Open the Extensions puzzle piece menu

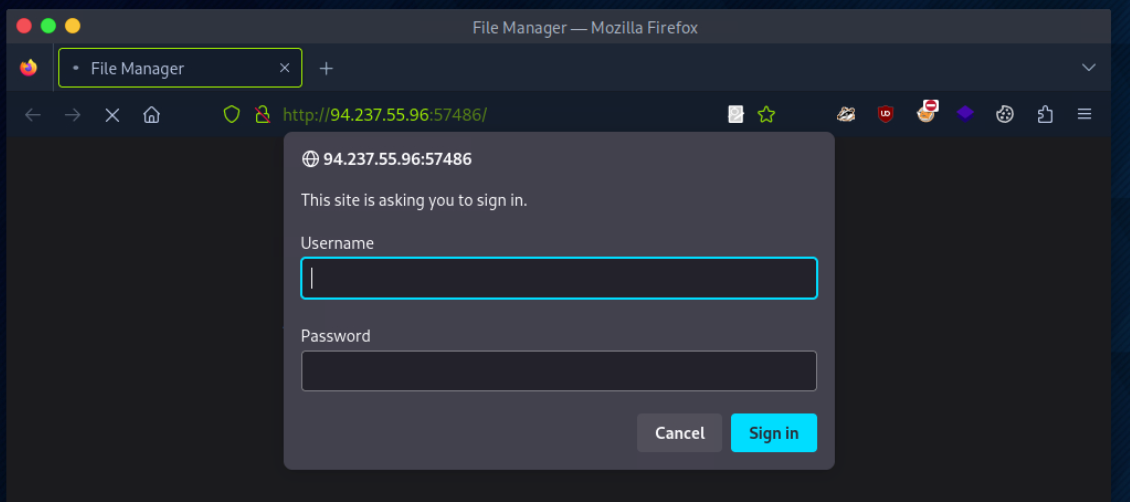(x=1045, y=115)
